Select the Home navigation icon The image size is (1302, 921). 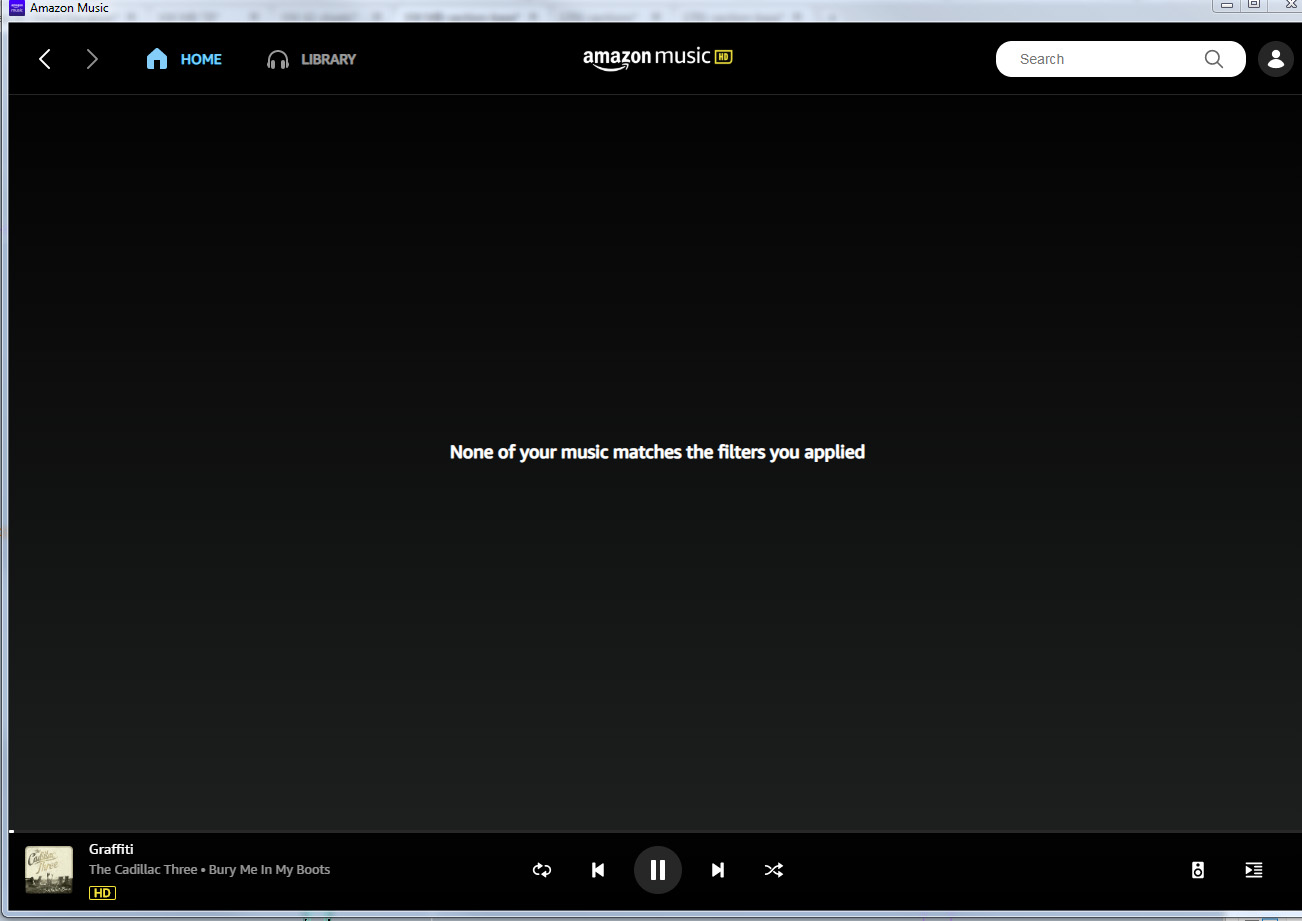click(157, 58)
